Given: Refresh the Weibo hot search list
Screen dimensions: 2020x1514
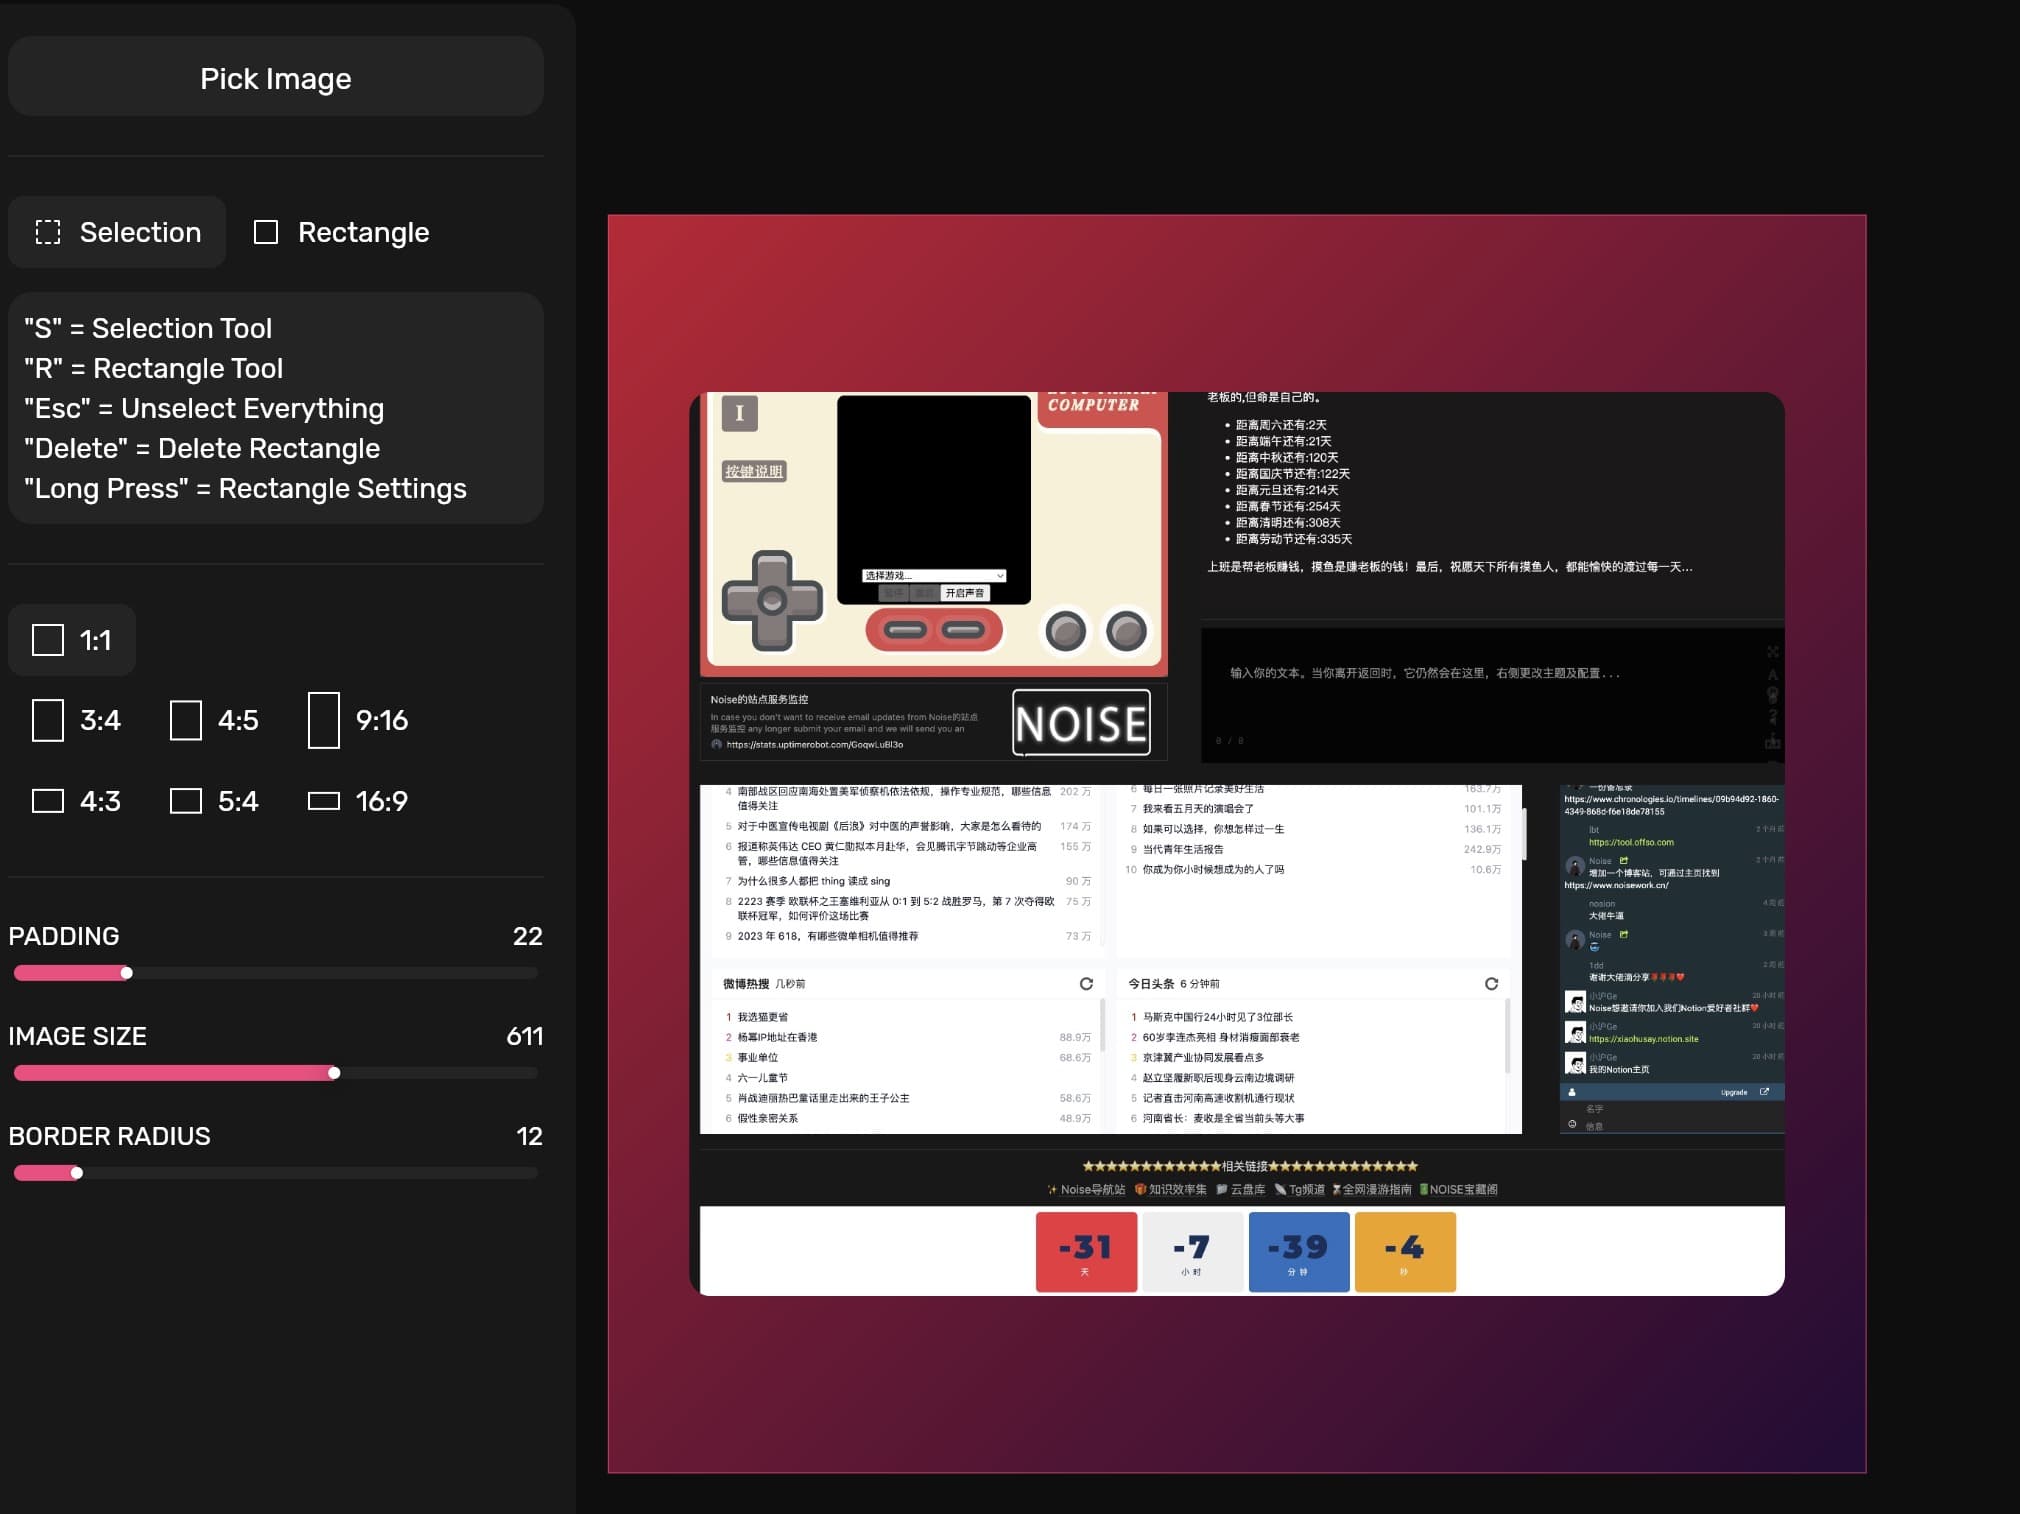Looking at the screenshot, I should (x=1086, y=984).
